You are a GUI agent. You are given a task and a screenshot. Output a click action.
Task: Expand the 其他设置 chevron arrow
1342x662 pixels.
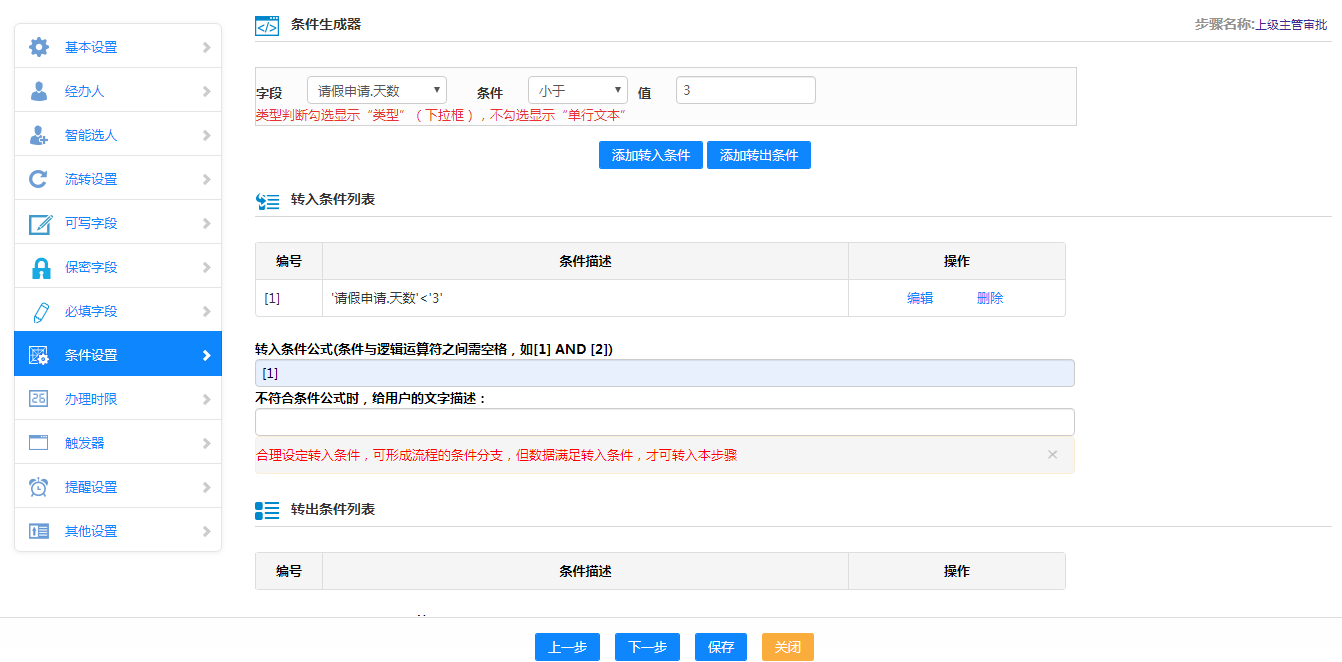[206, 531]
